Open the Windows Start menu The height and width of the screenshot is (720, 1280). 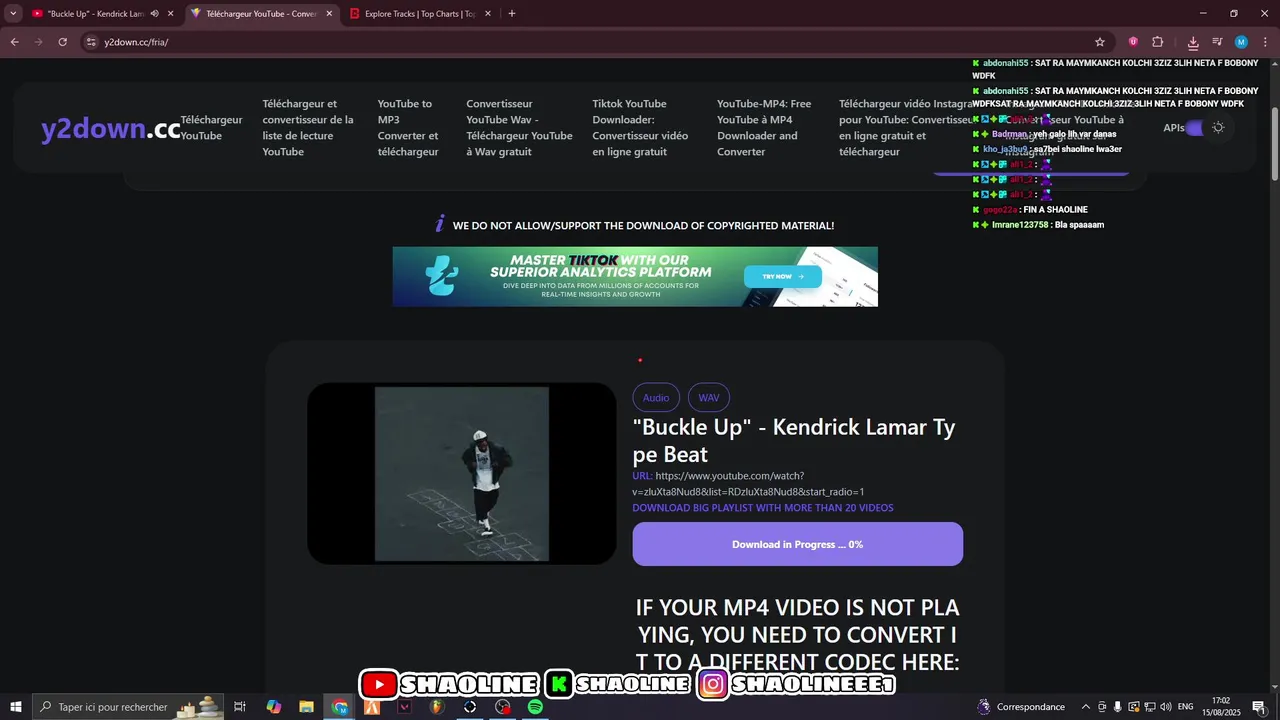(x=16, y=707)
